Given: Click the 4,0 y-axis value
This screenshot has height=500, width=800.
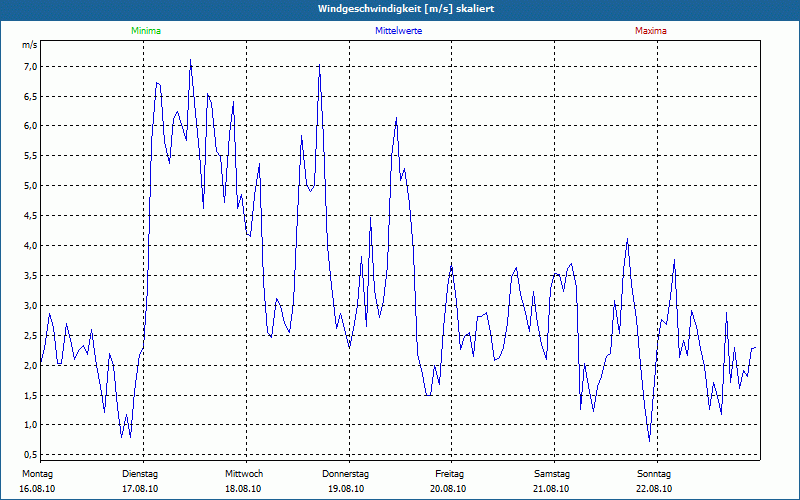Looking at the screenshot, I should click(x=30, y=246).
